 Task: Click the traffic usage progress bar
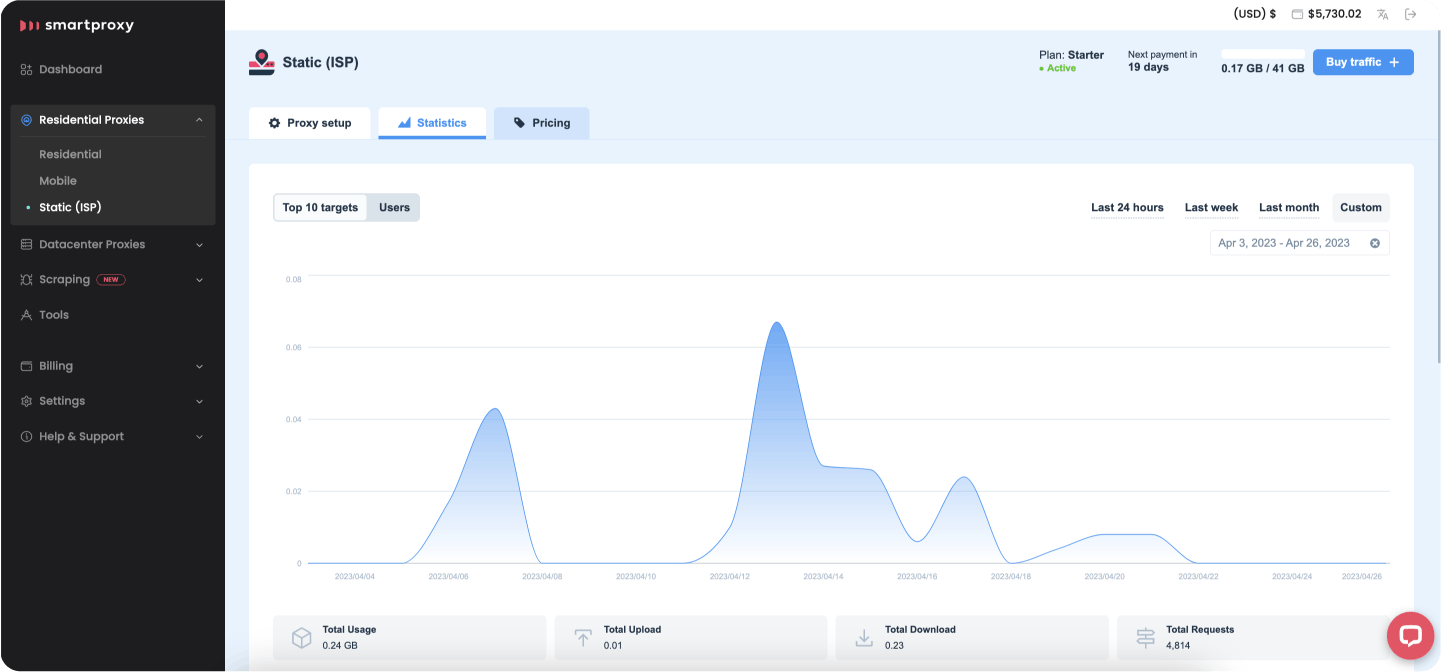(x=1263, y=53)
